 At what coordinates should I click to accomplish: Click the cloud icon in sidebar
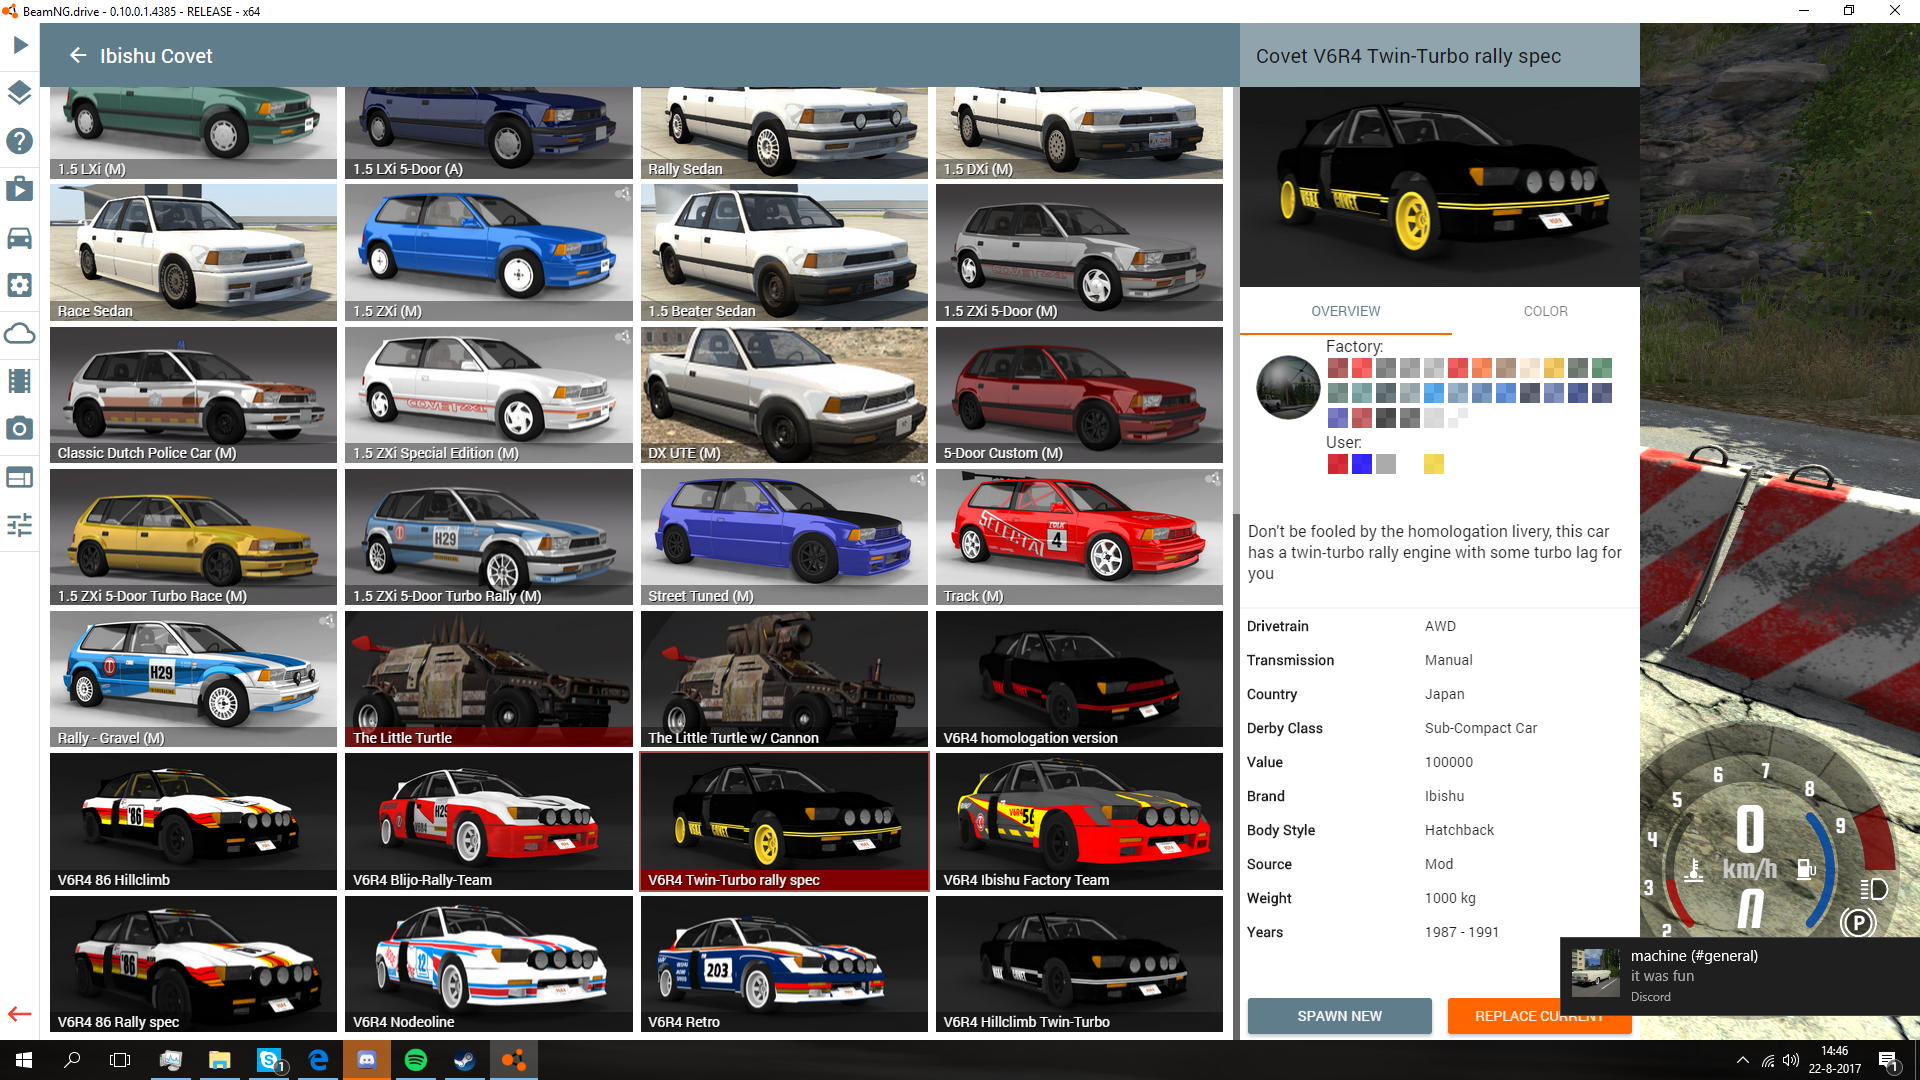(20, 333)
